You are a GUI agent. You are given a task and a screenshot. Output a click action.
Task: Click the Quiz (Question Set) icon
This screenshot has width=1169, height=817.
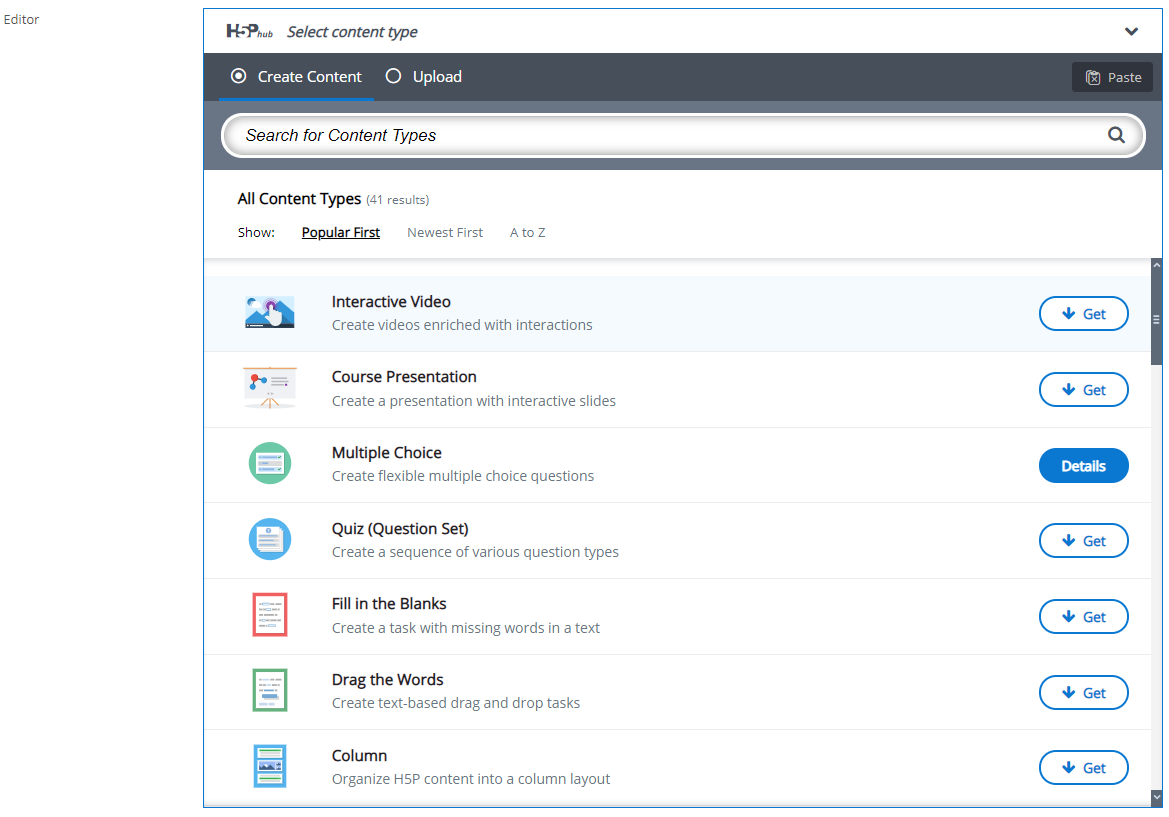pyautogui.click(x=270, y=539)
